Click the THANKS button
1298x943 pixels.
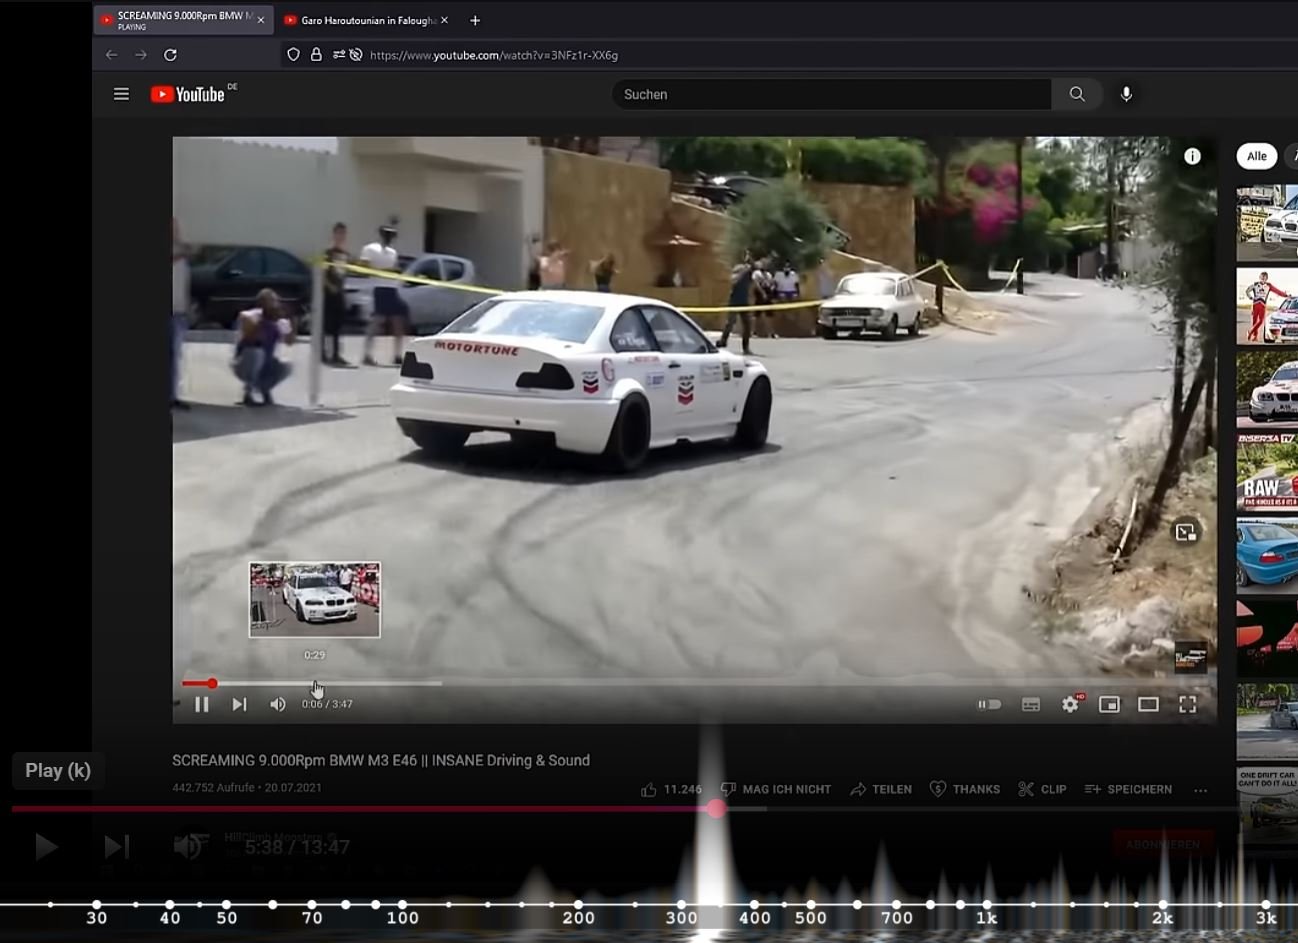tap(965, 789)
